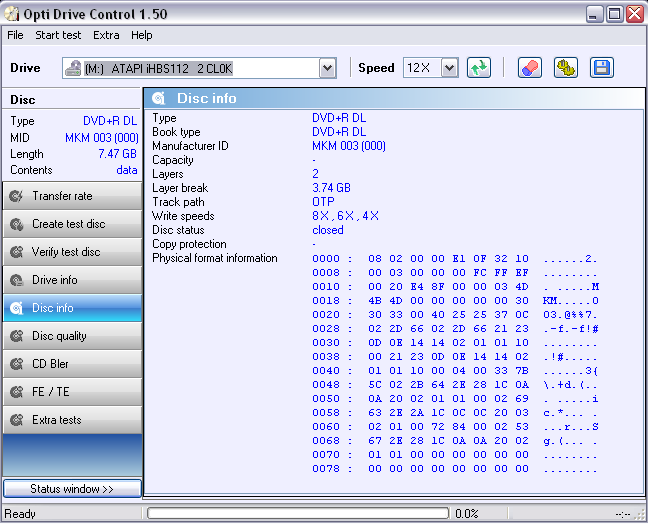
Task: Click the disc eraser icon
Action: pyautogui.click(x=530, y=68)
